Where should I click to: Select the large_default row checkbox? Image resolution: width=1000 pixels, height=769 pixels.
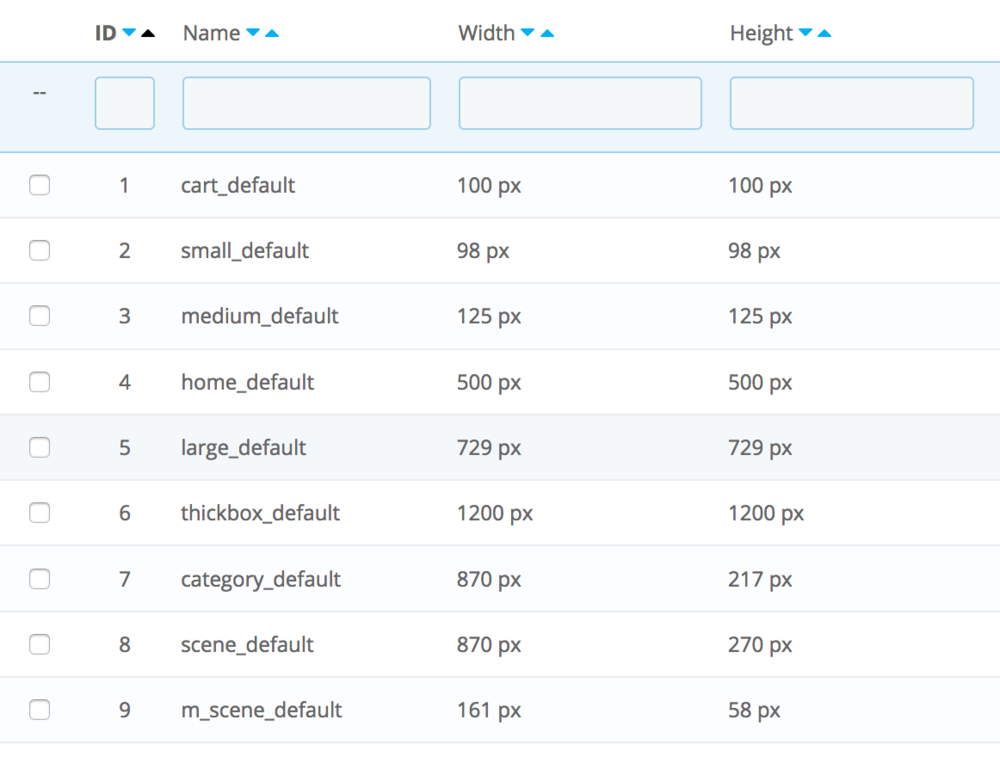pyautogui.click(x=39, y=447)
